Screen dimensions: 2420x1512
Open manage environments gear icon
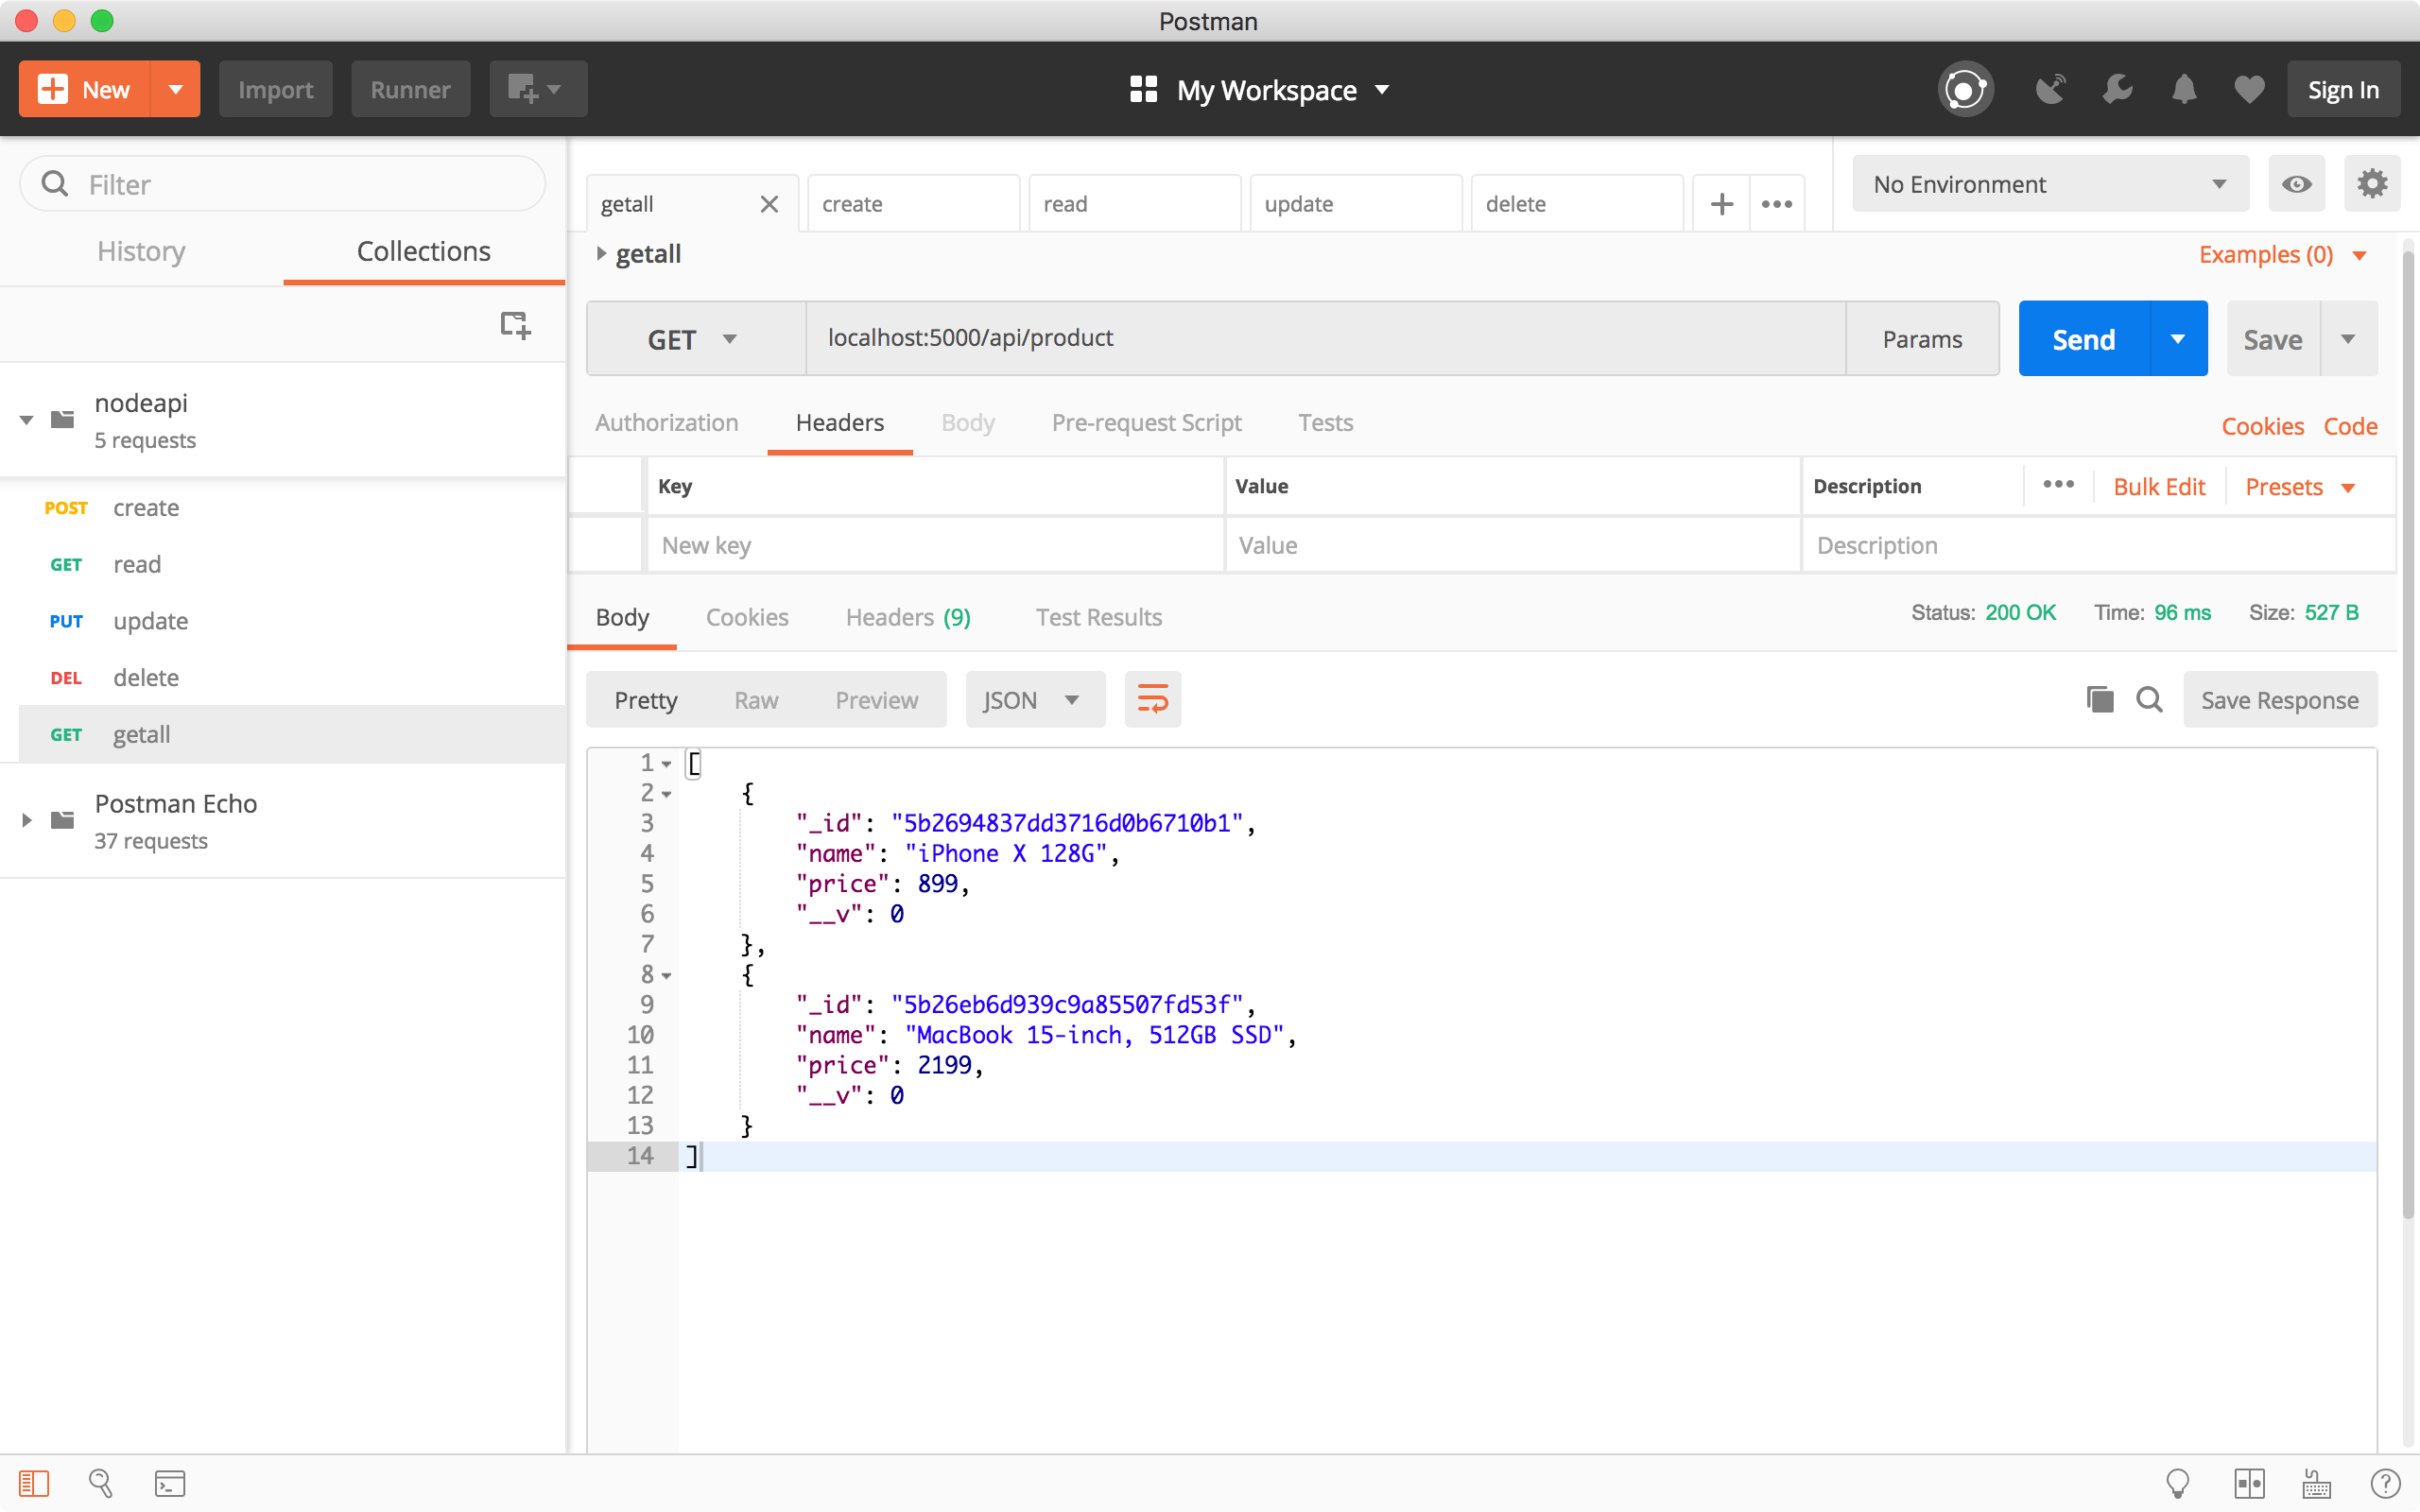[2372, 184]
